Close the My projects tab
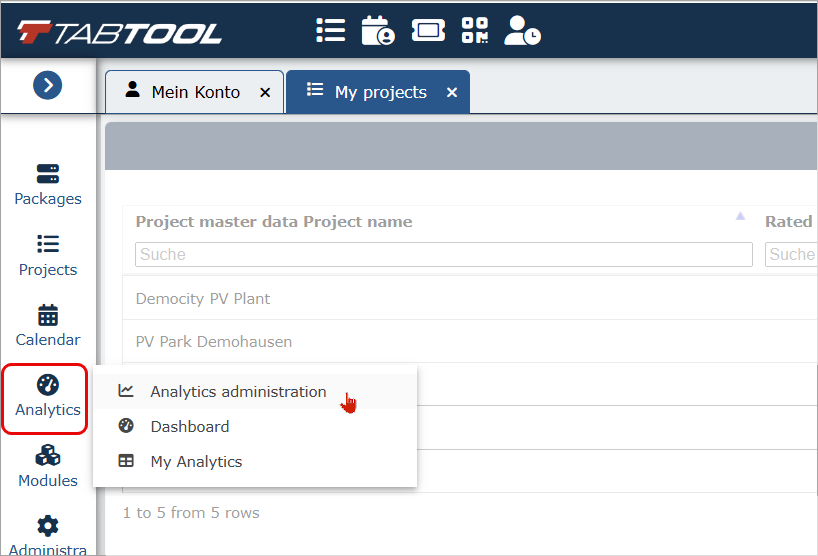The image size is (818, 556). (452, 92)
